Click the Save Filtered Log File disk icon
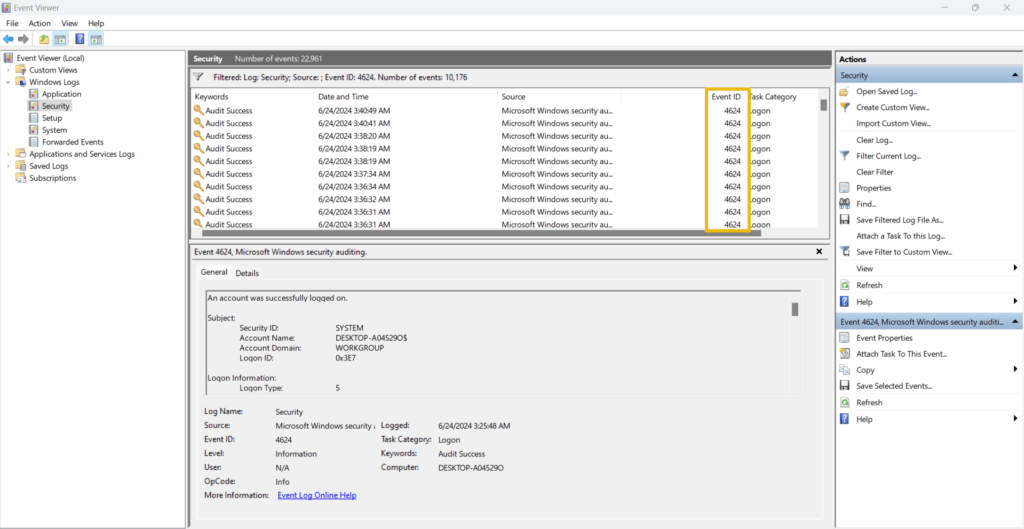Image resolution: width=1024 pixels, height=529 pixels. (844, 220)
